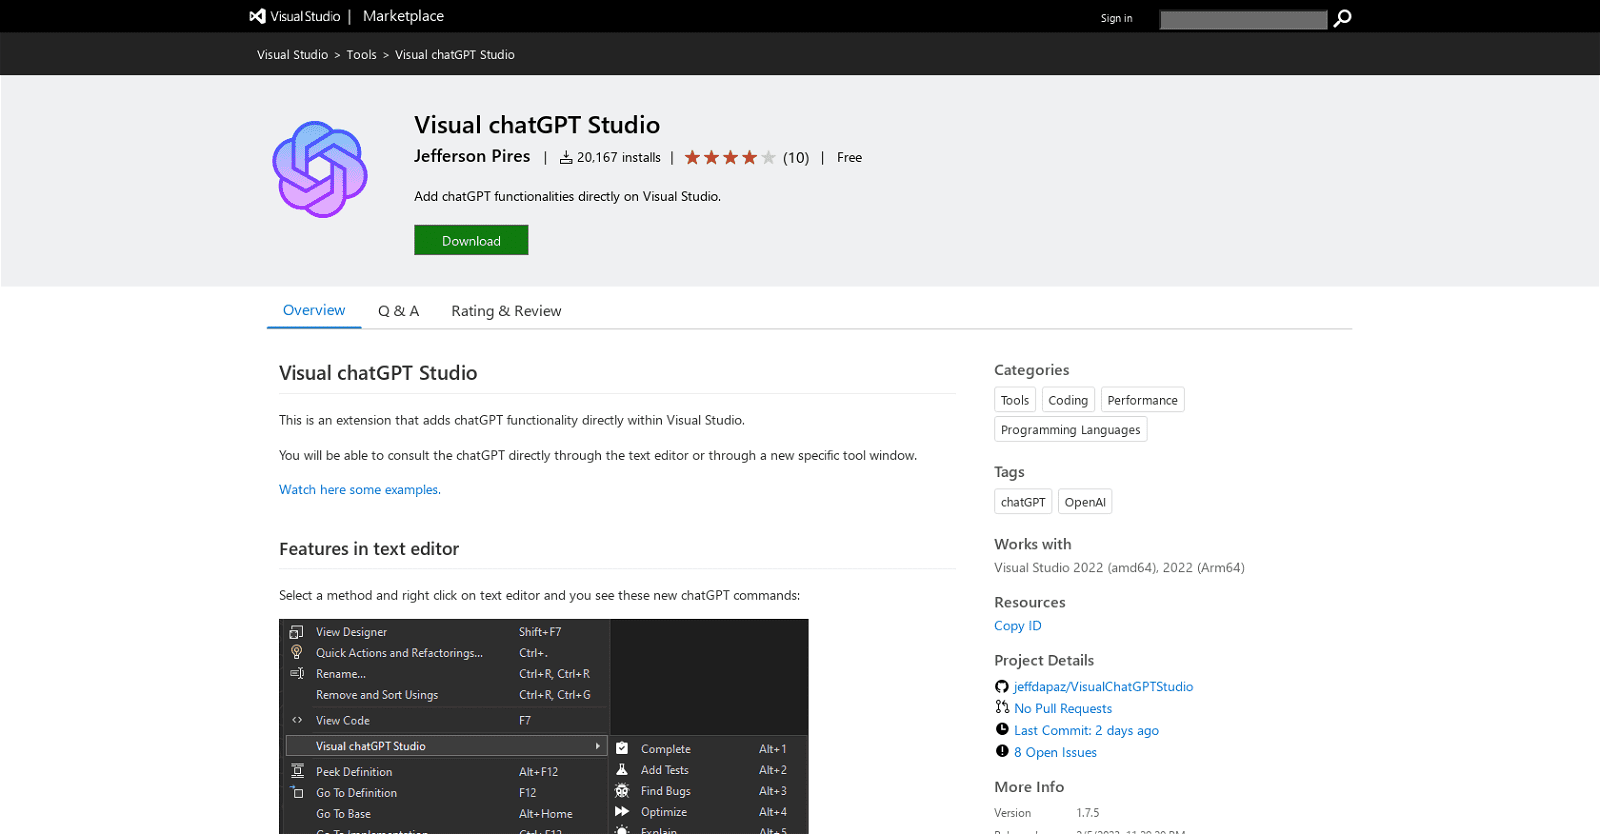Click version number 1.7.5
Viewport: 1600px width, 834px height.
pos(1088,813)
